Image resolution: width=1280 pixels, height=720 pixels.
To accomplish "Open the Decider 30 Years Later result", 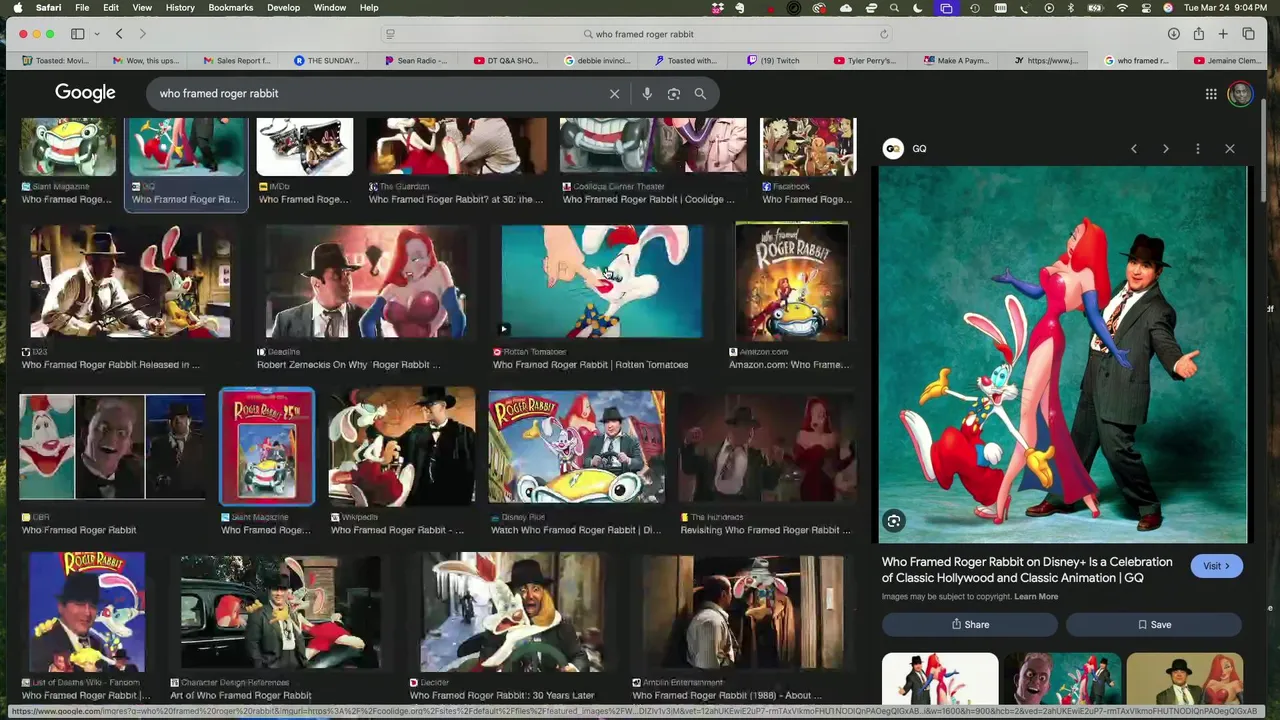I will coord(511,612).
